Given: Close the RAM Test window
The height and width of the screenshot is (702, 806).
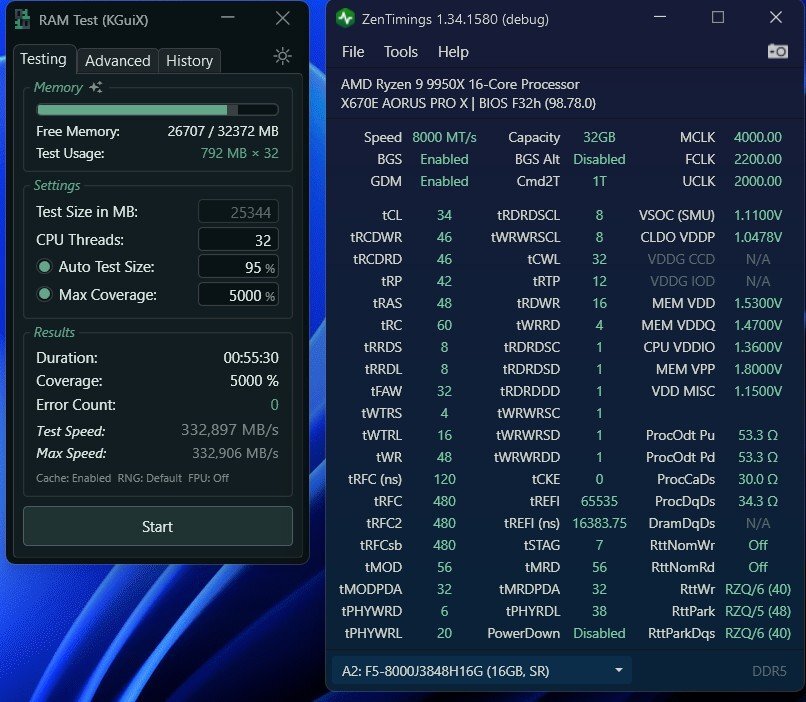Looking at the screenshot, I should click(282, 18).
